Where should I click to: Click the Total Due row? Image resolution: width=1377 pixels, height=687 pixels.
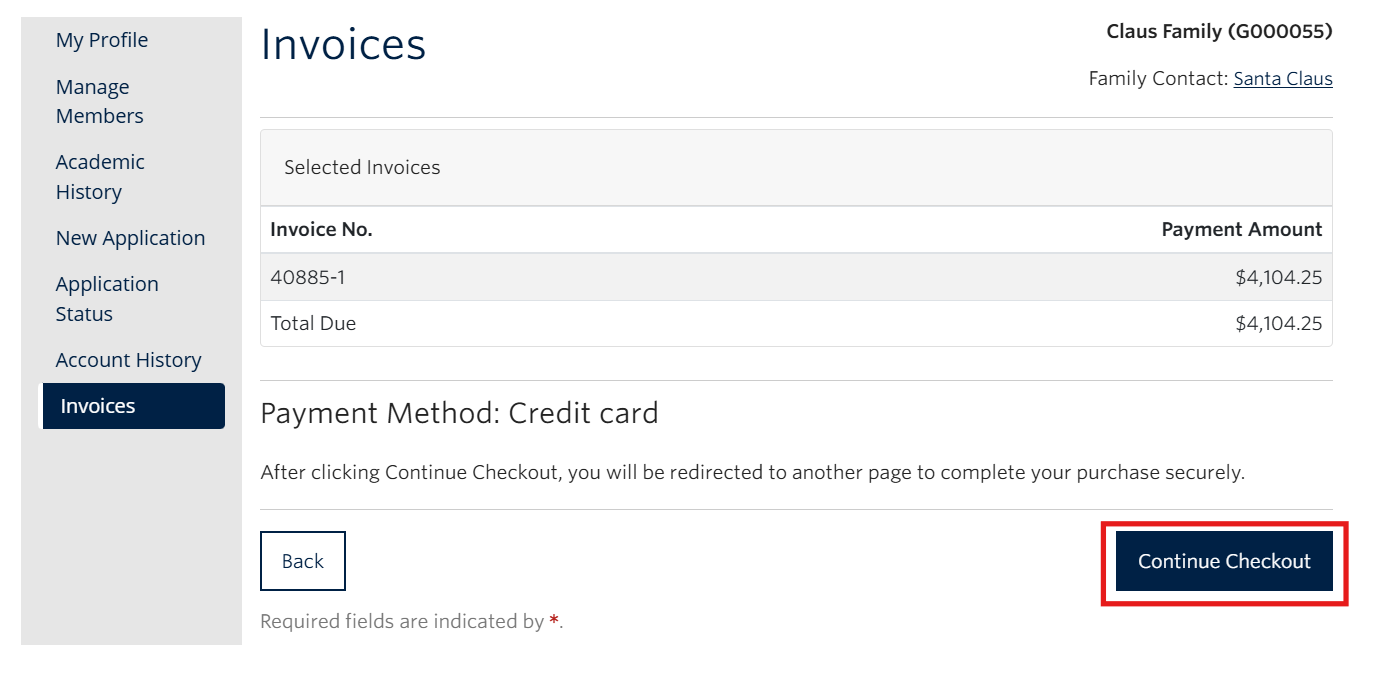pos(312,323)
